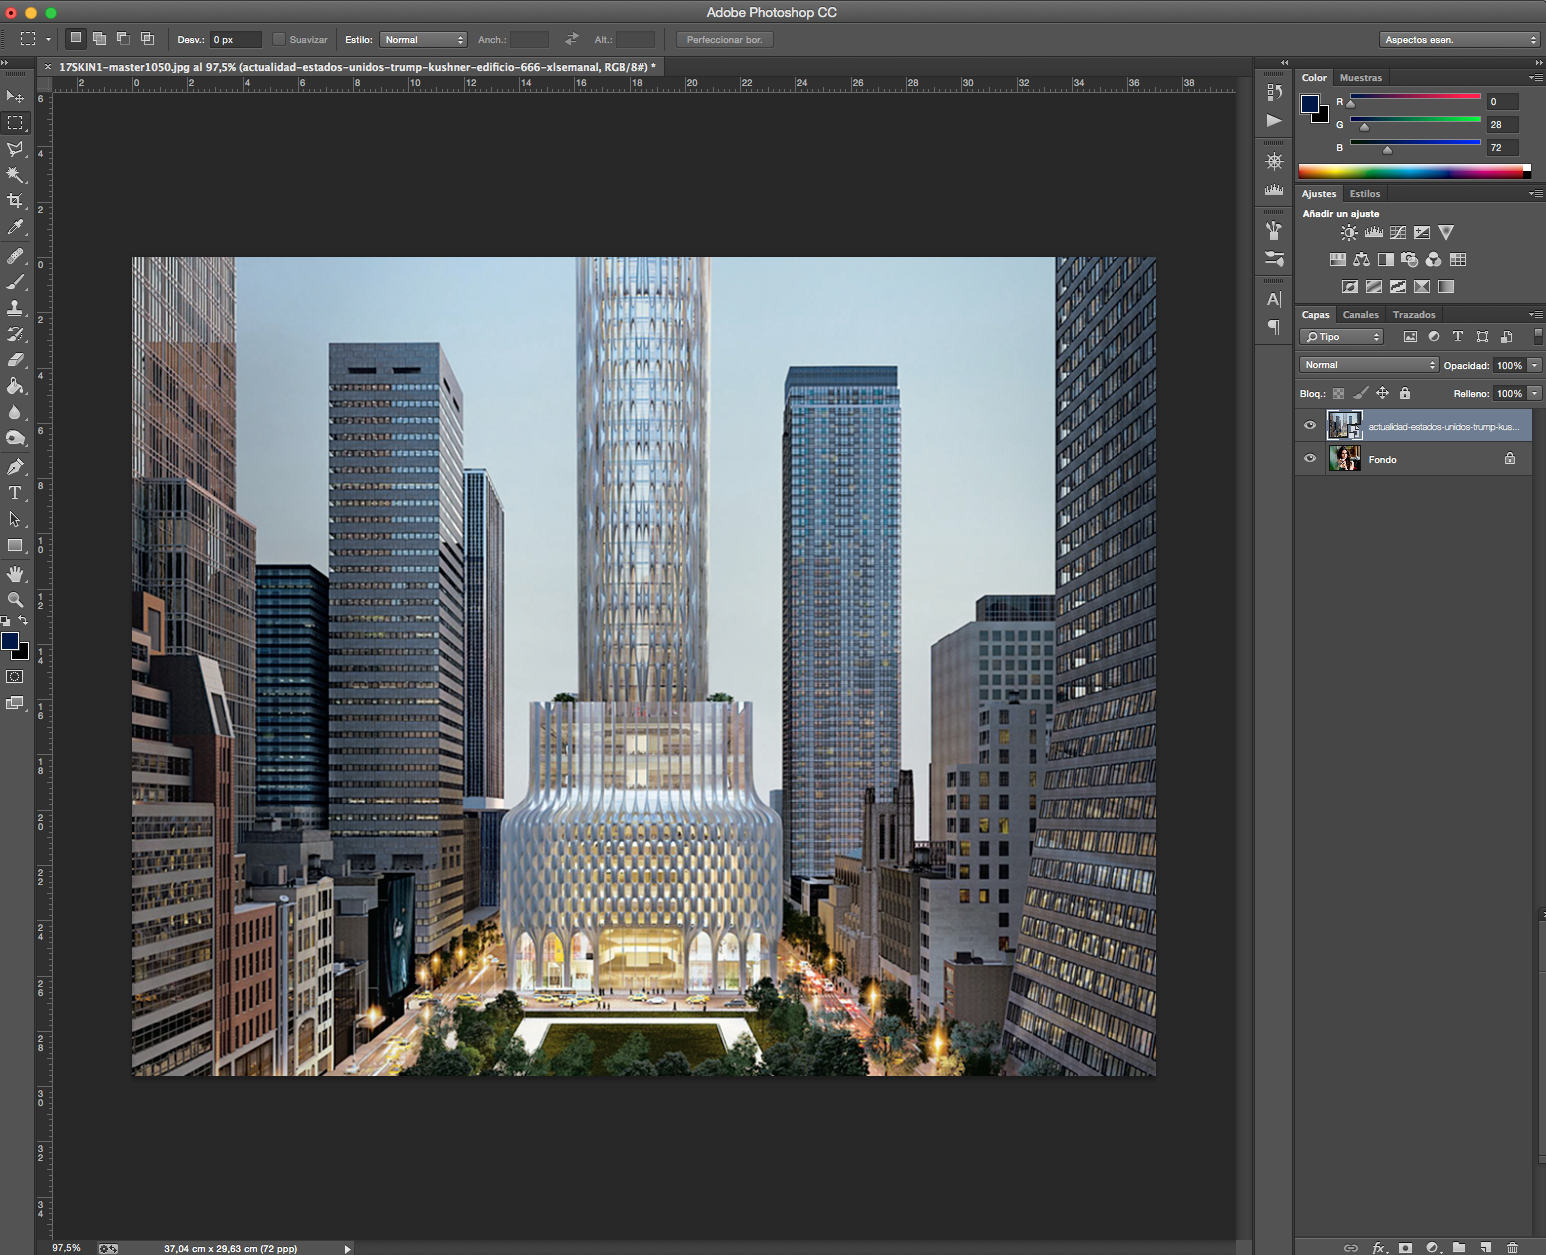1546x1255 pixels.
Task: Create a new layer group
Action: pyautogui.click(x=1459, y=1247)
